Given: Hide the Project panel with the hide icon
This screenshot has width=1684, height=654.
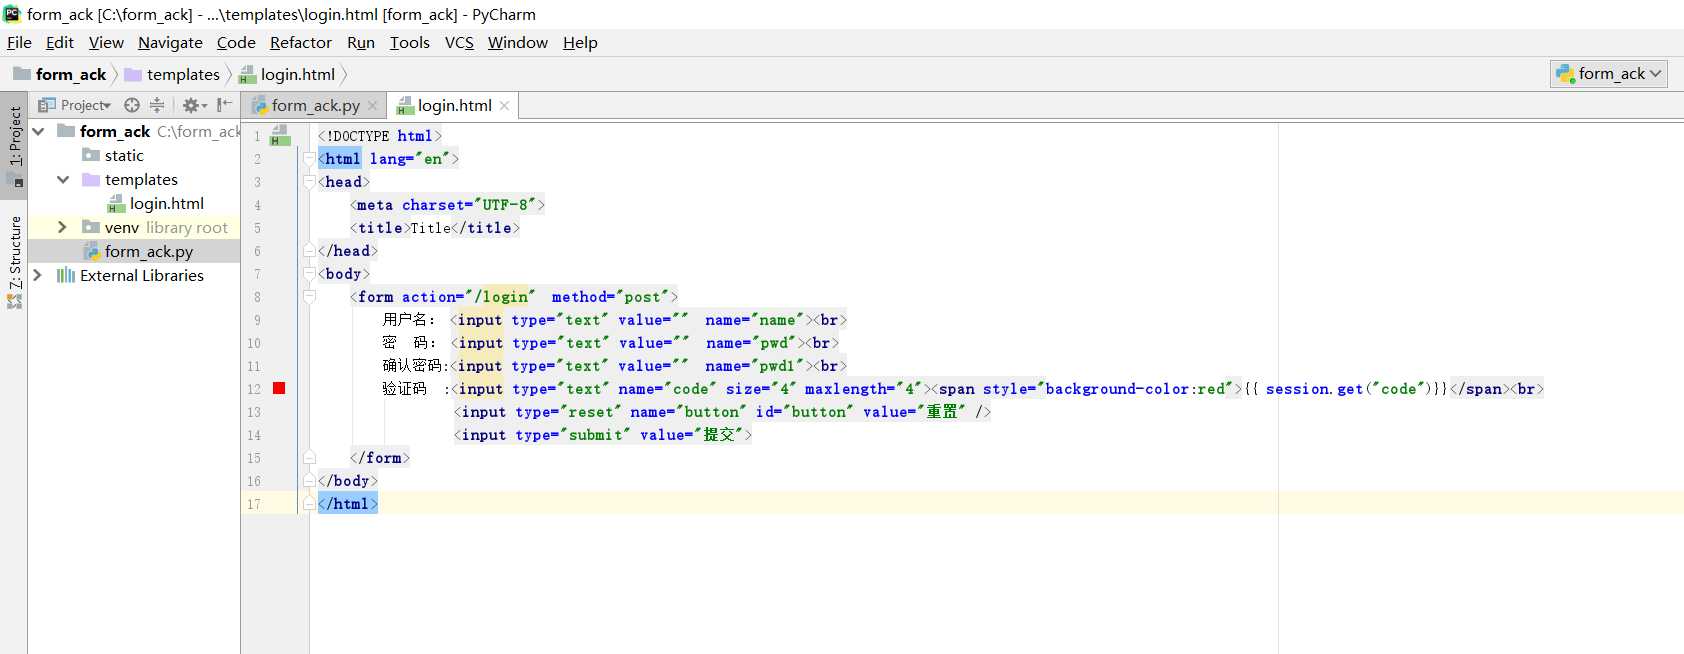Looking at the screenshot, I should point(224,105).
